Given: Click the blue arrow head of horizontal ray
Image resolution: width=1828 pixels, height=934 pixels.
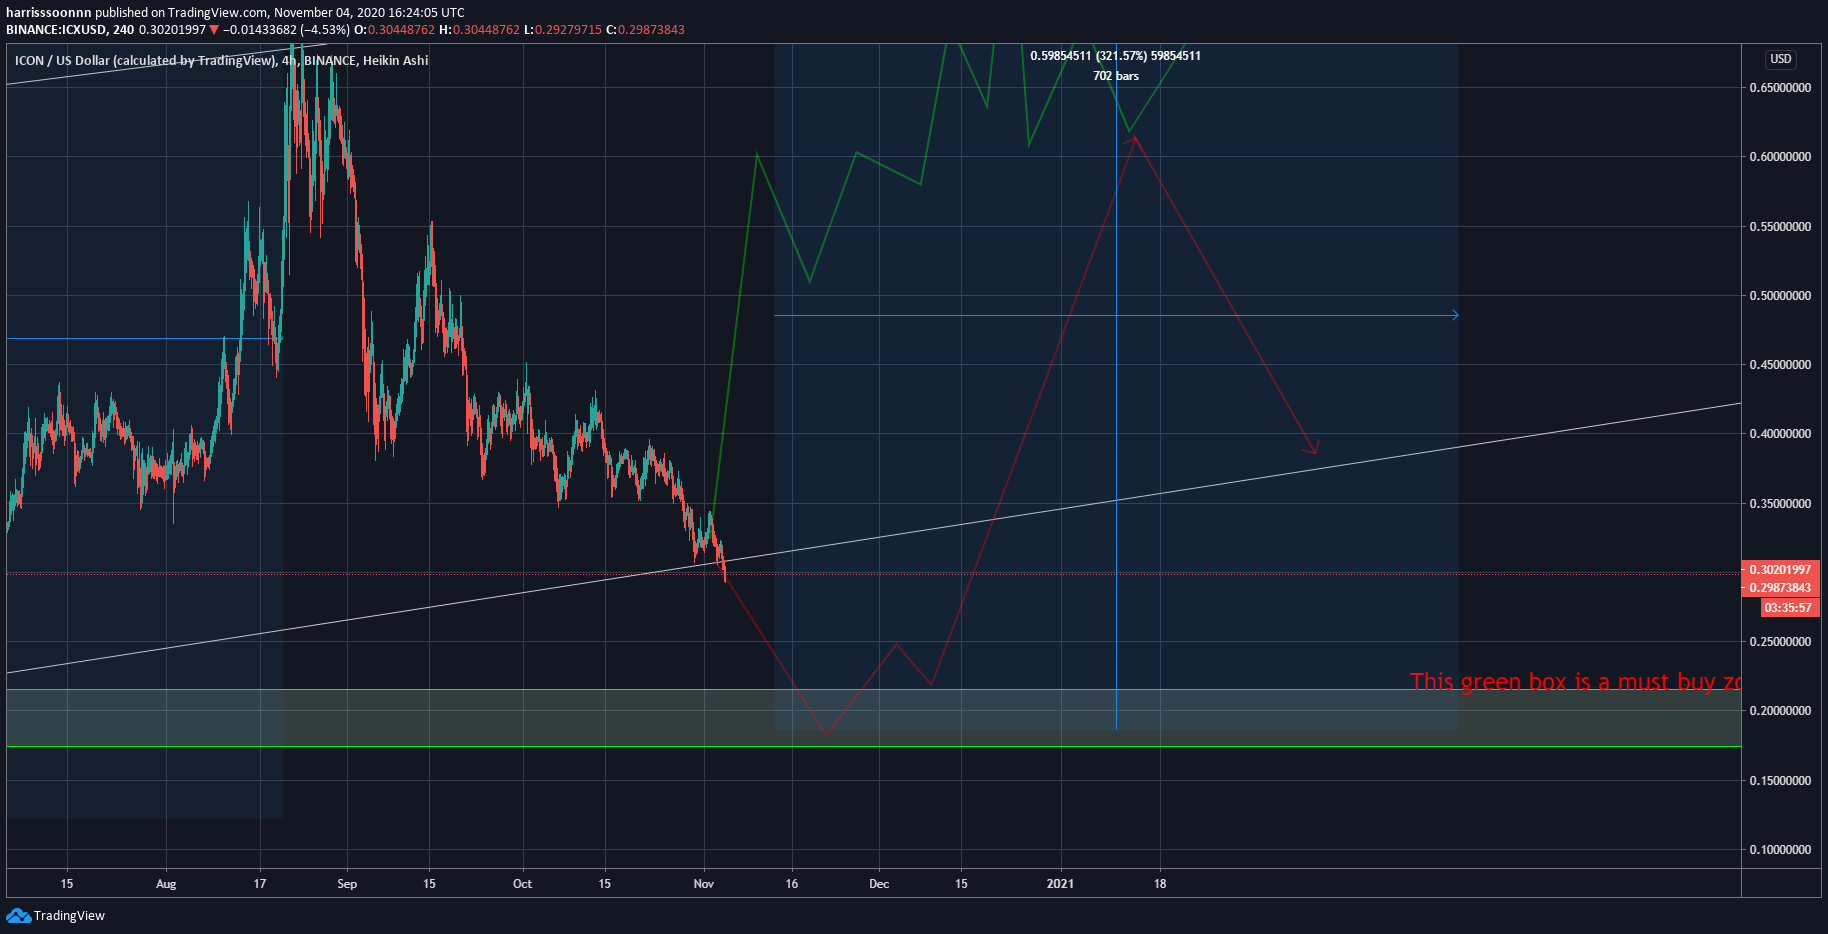Looking at the screenshot, I should point(1455,315).
